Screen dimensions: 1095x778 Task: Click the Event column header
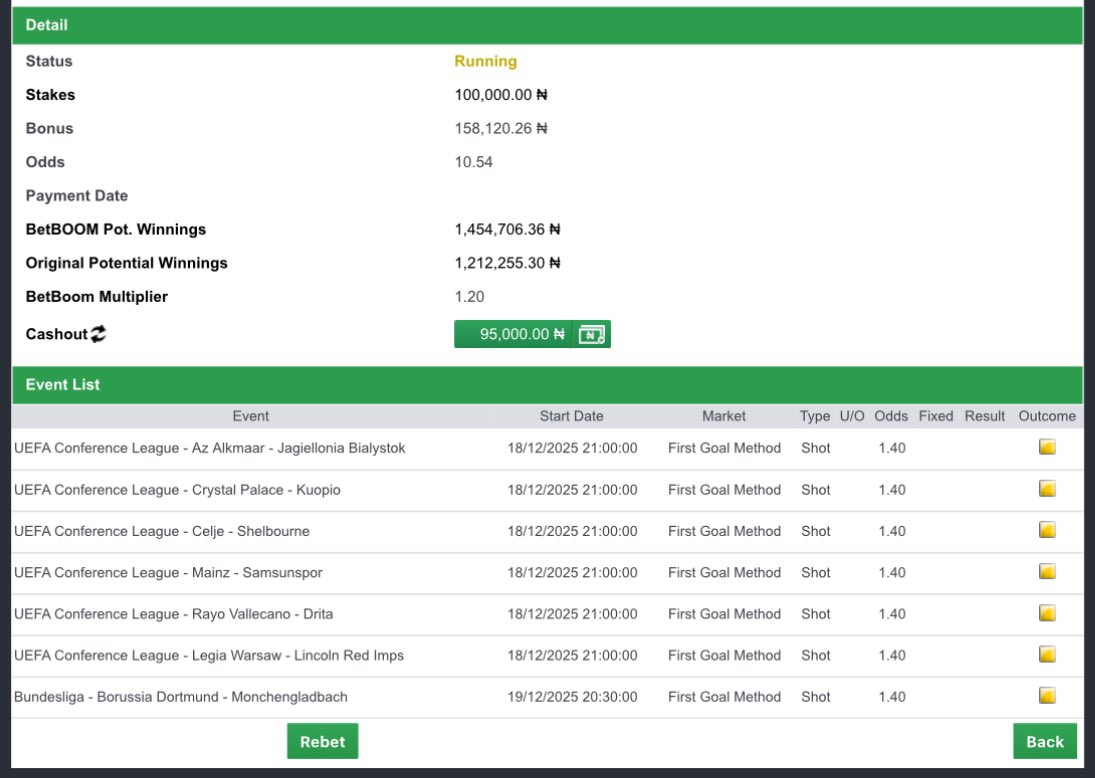pyautogui.click(x=250, y=415)
